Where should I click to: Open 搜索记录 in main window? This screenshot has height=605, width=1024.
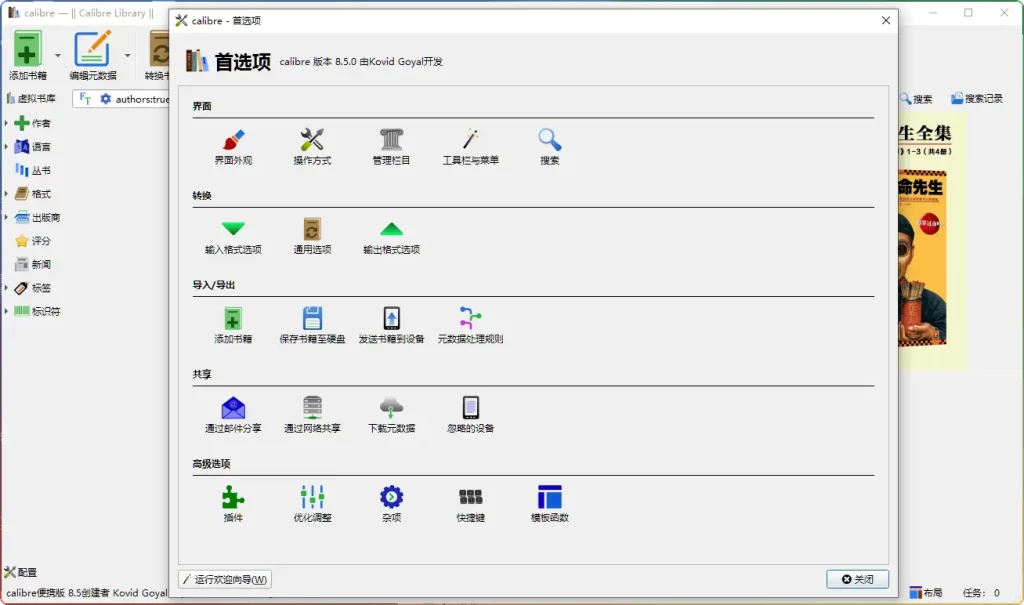[977, 99]
